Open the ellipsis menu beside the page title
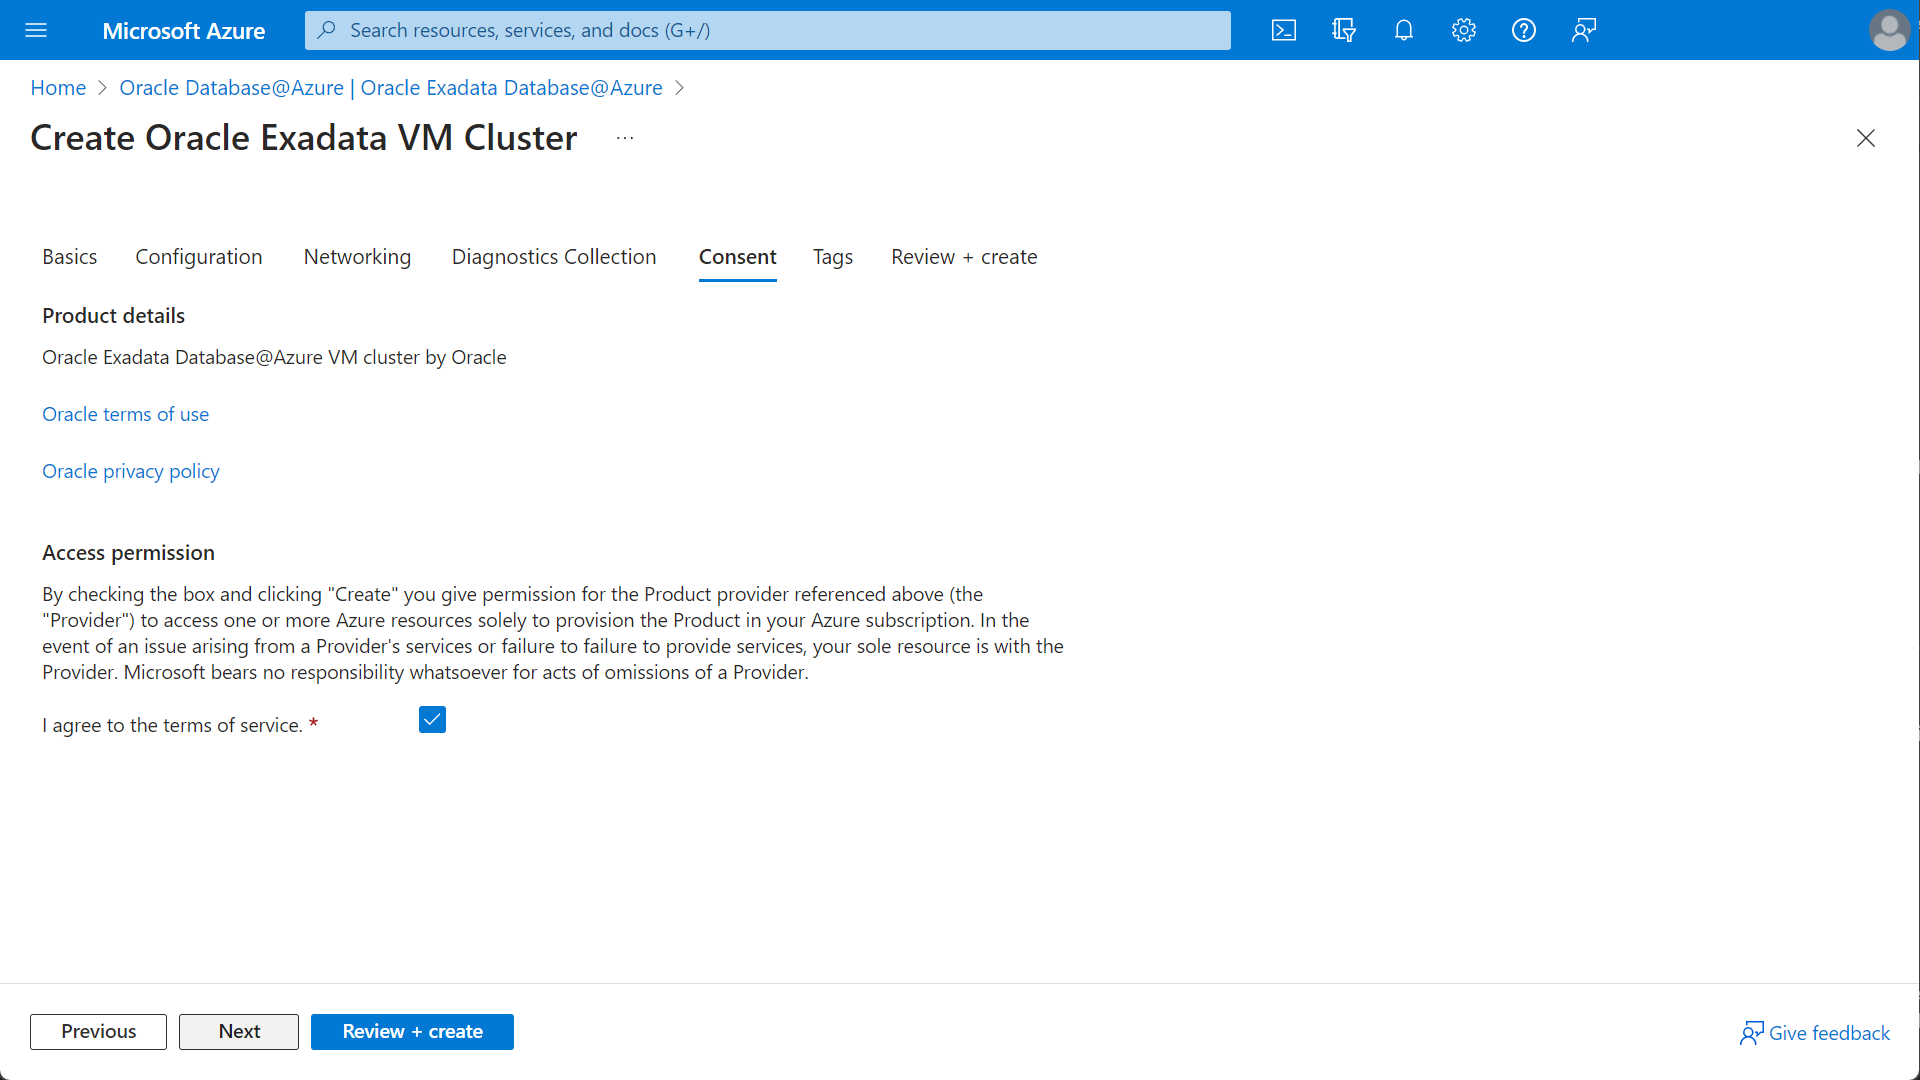The height and width of the screenshot is (1080, 1920). click(625, 138)
